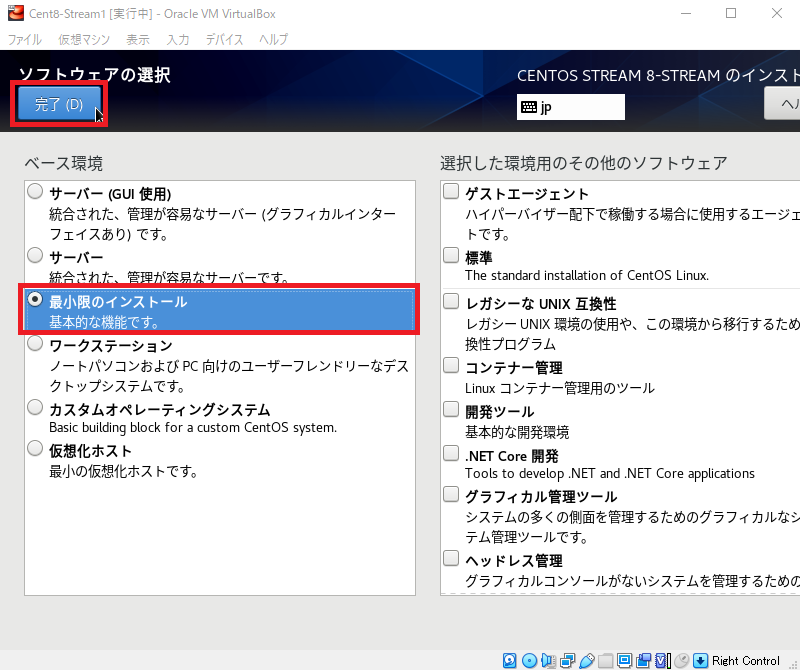Click the hard disk activity status icon
The image size is (800, 670).
(x=510, y=660)
